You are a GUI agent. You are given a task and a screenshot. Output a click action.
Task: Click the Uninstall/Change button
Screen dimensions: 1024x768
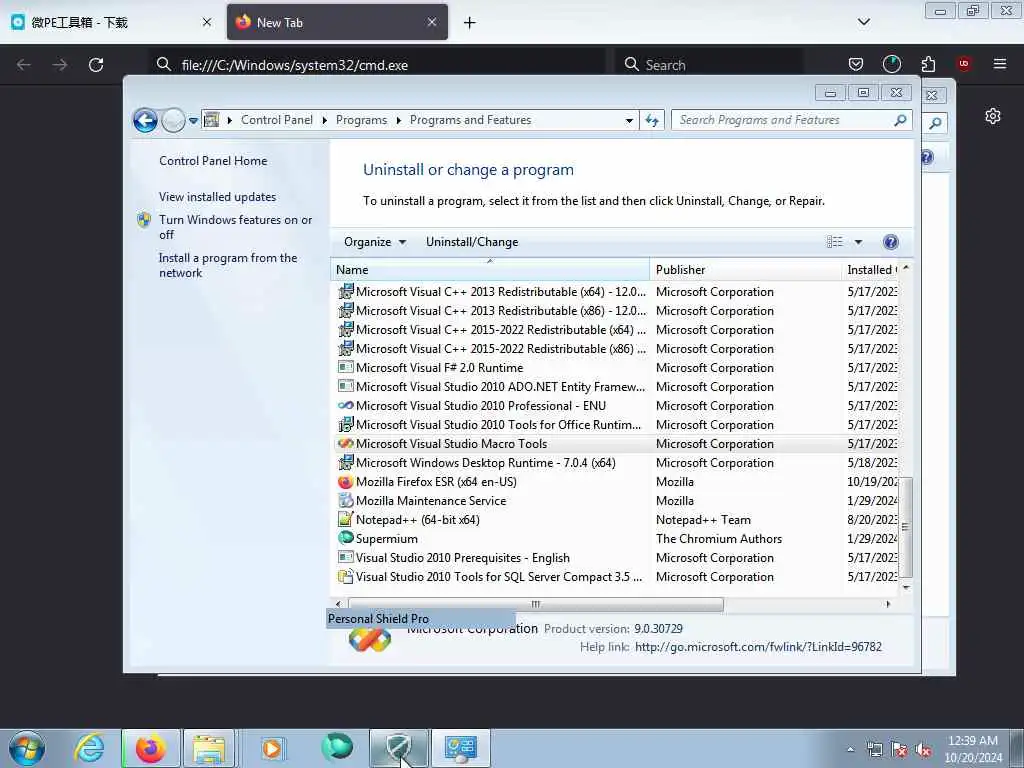(472, 242)
